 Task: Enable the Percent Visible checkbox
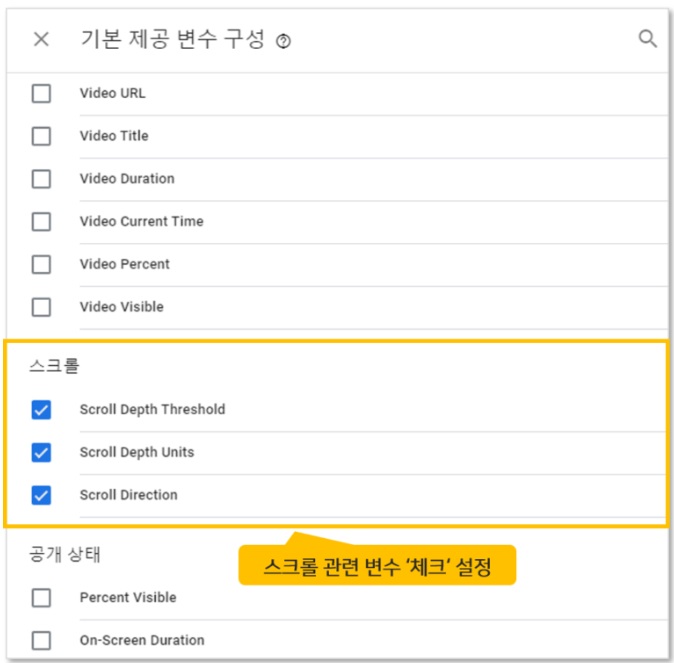tap(41, 598)
